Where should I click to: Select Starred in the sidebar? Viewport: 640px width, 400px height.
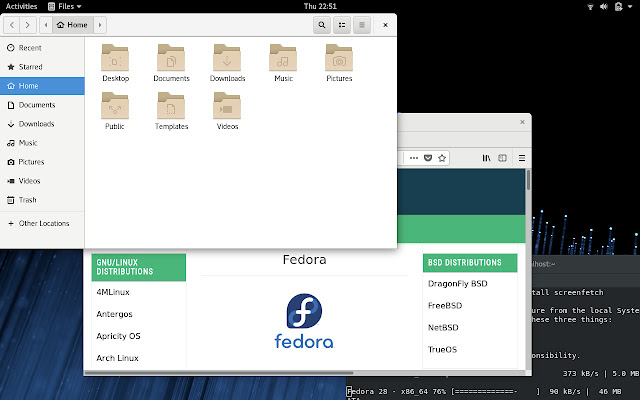click(x=42, y=67)
